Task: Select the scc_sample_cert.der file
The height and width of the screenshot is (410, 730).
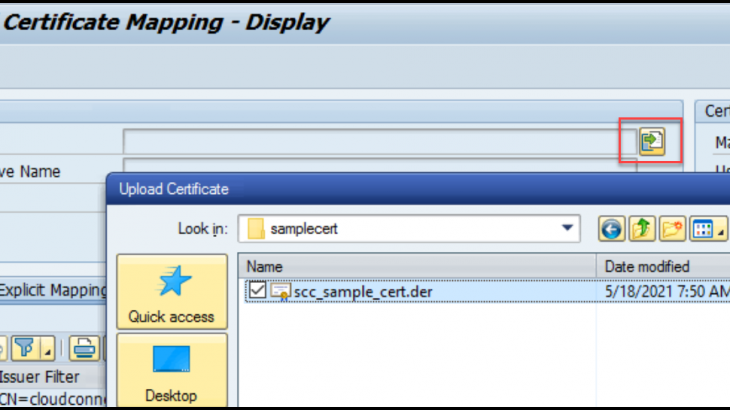Action: click(365, 291)
